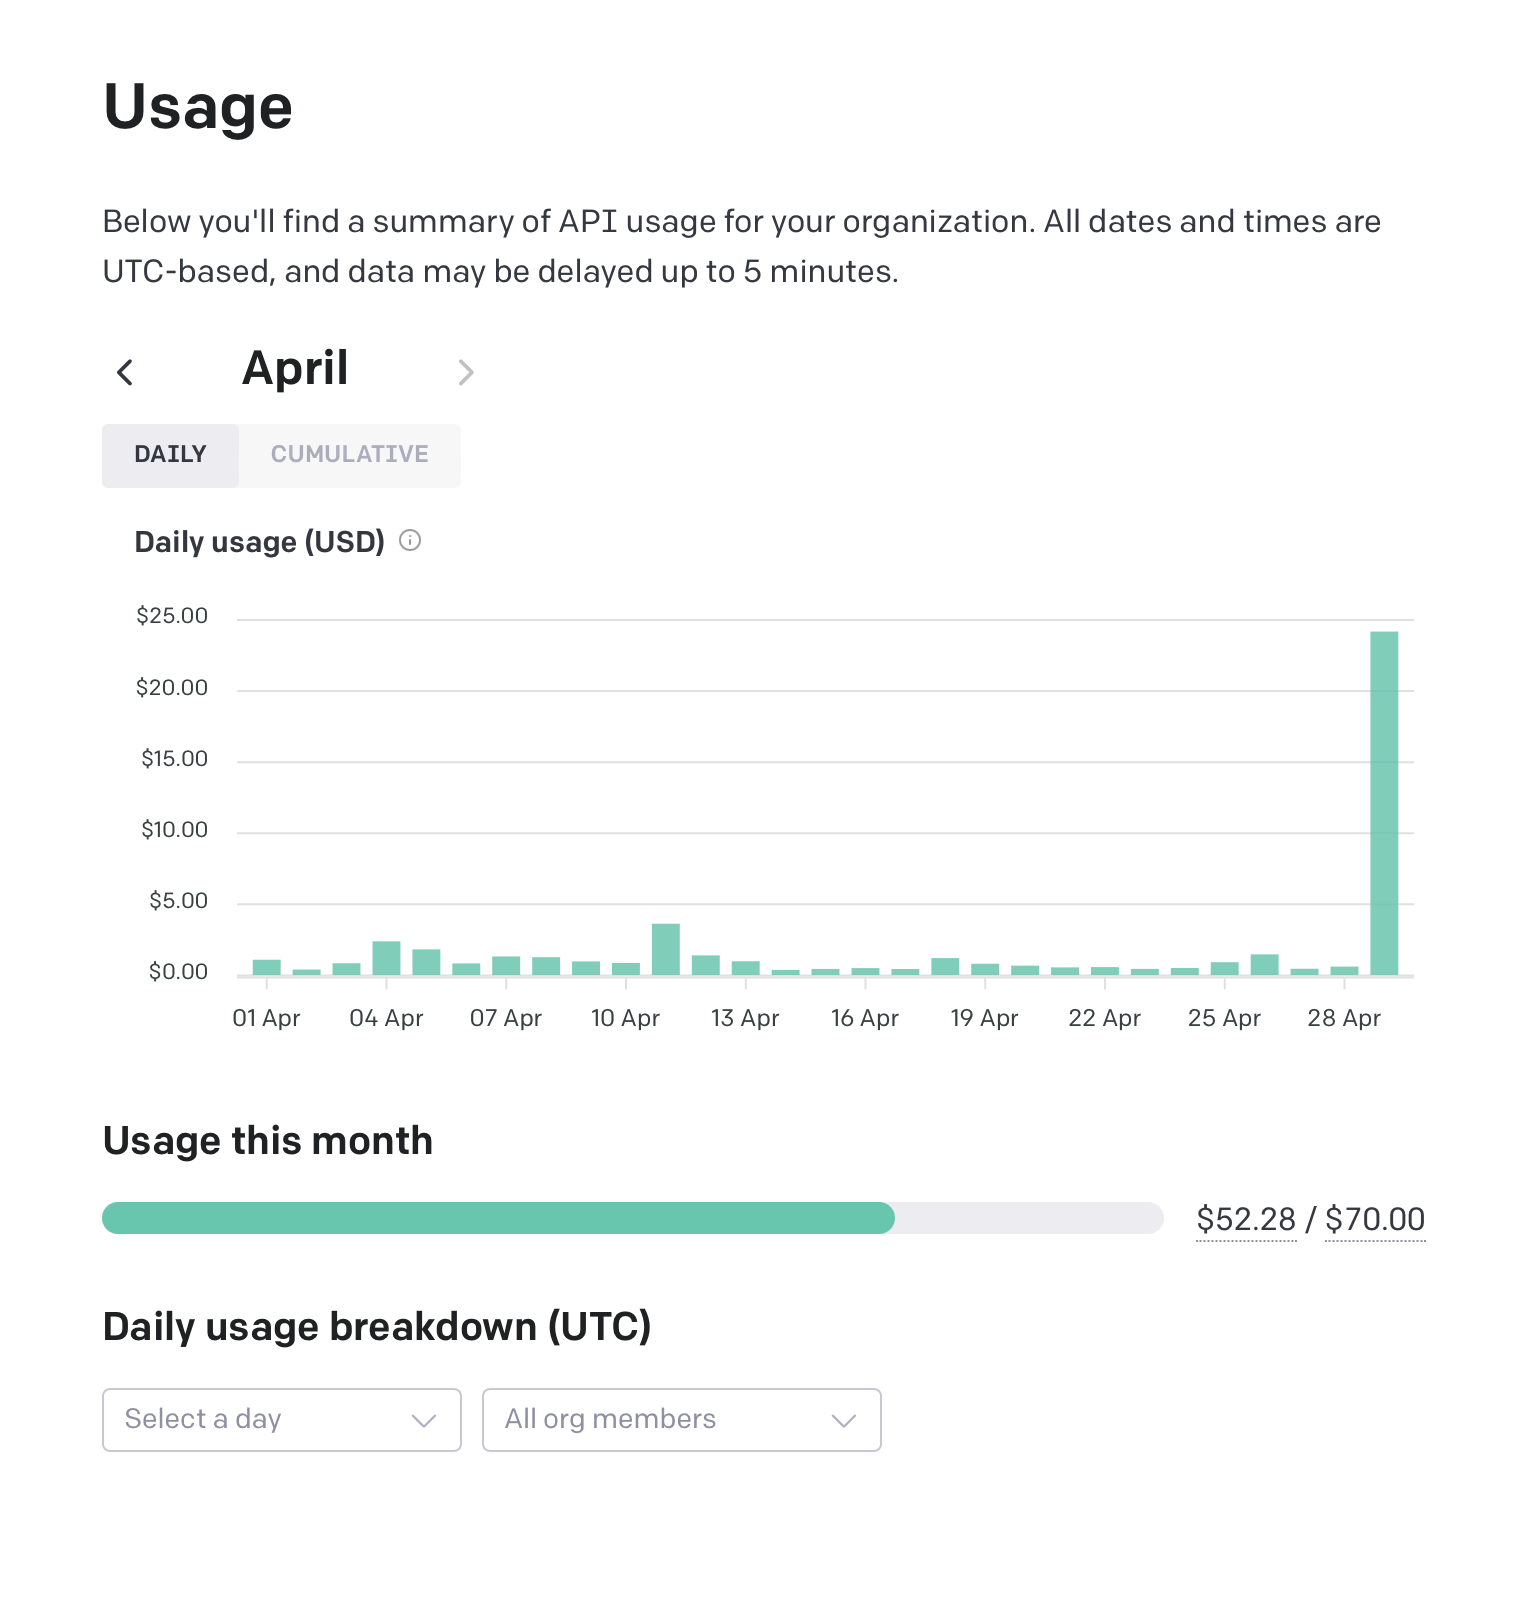Click the 26 Apr usage bar
The image size is (1522, 1614).
click(x=1264, y=964)
